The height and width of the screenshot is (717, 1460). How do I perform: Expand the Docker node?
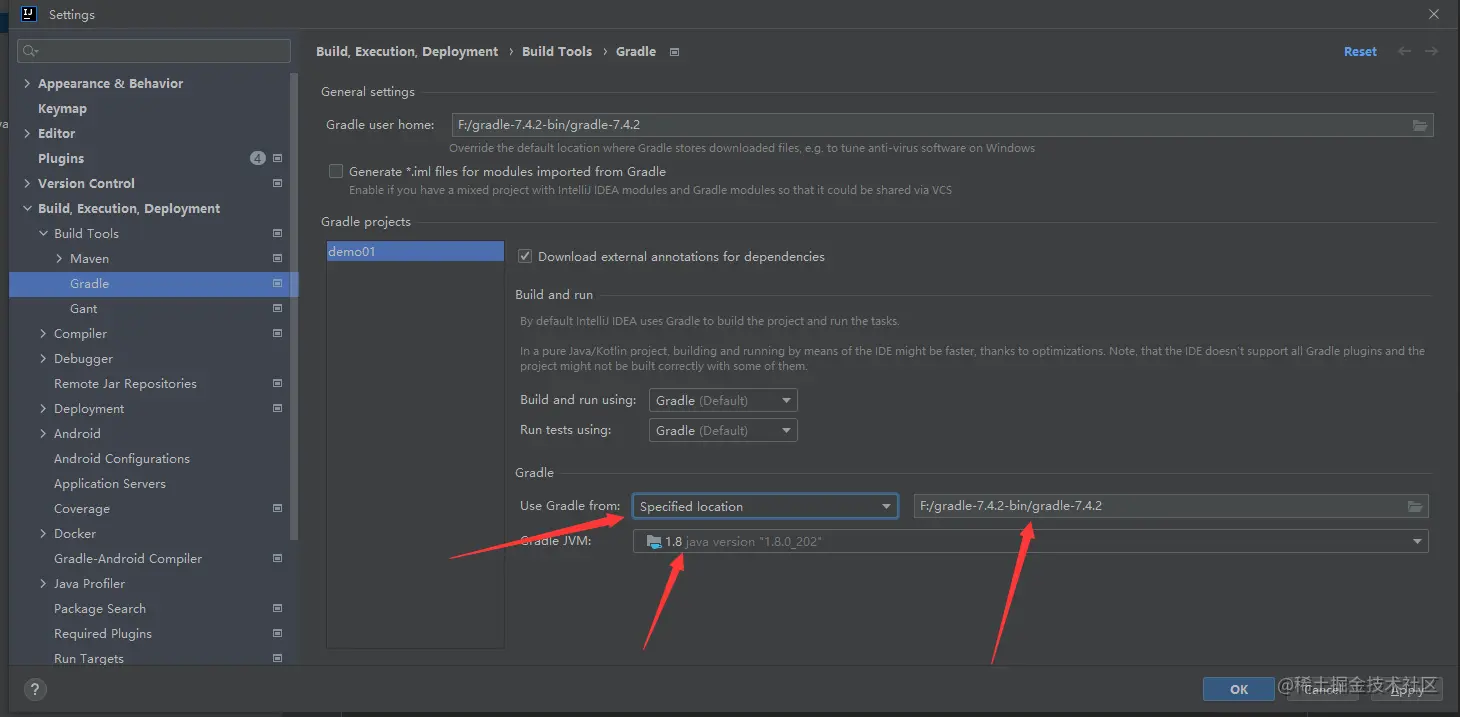(43, 533)
